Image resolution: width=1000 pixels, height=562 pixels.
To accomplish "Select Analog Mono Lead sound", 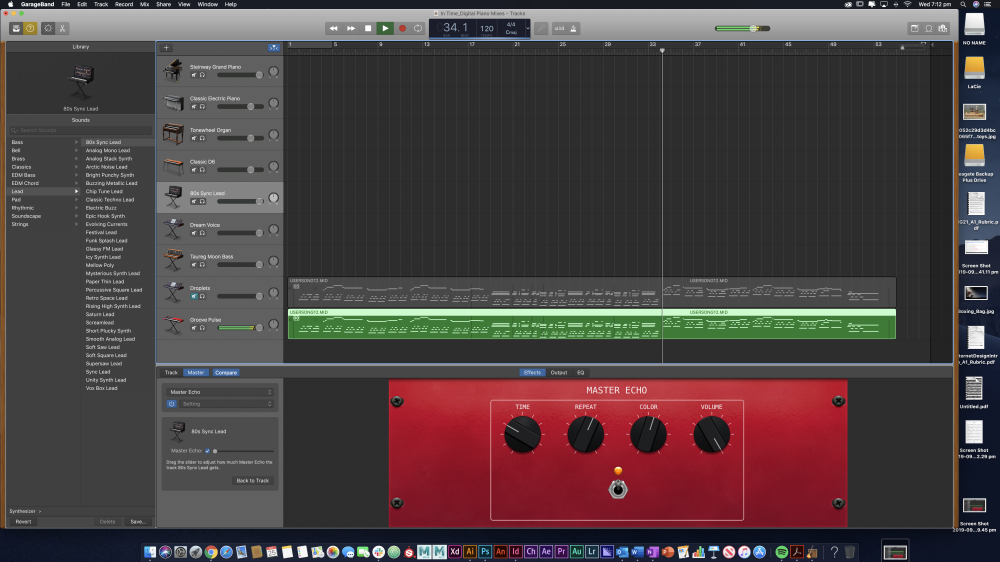I will [x=108, y=151].
